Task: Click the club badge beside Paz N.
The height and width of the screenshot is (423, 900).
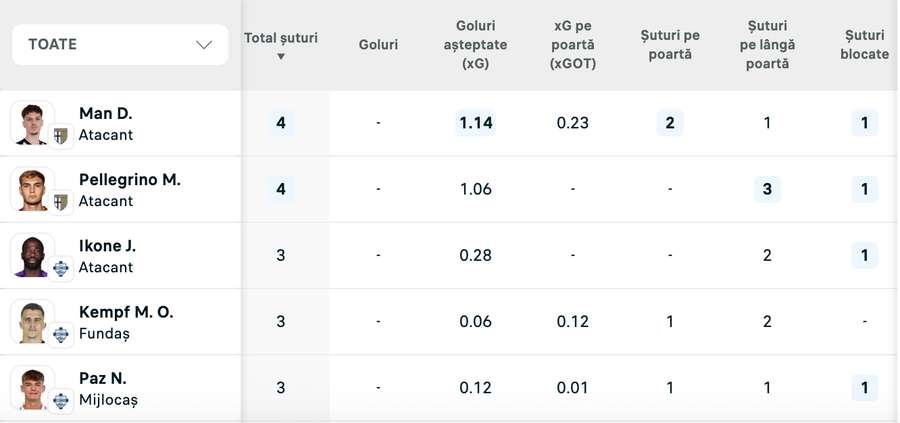Action: (x=60, y=401)
